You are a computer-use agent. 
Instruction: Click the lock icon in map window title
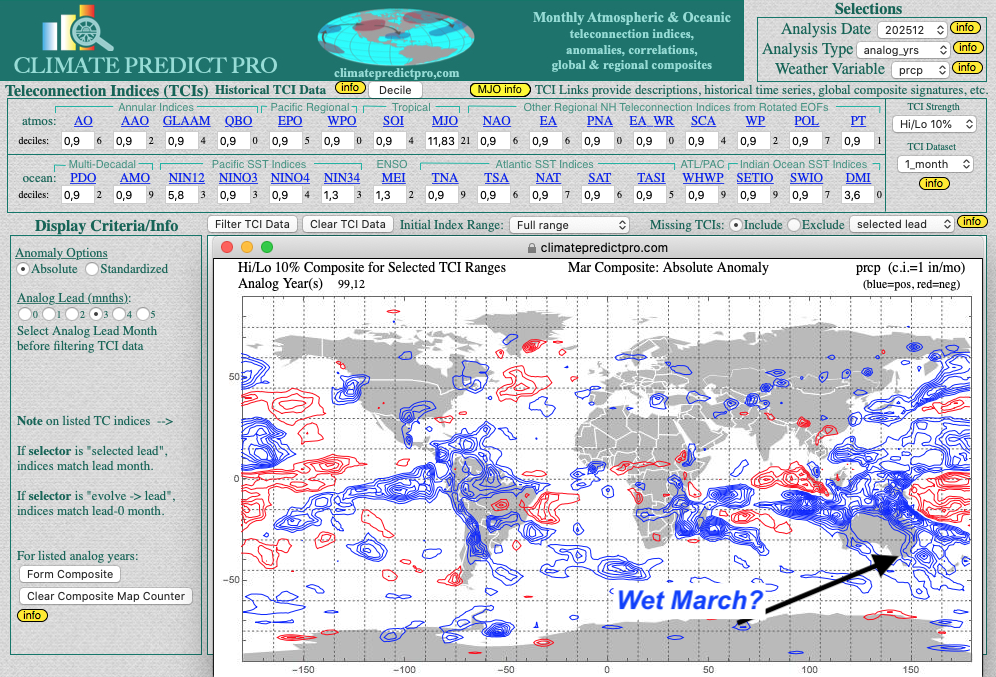coord(530,247)
